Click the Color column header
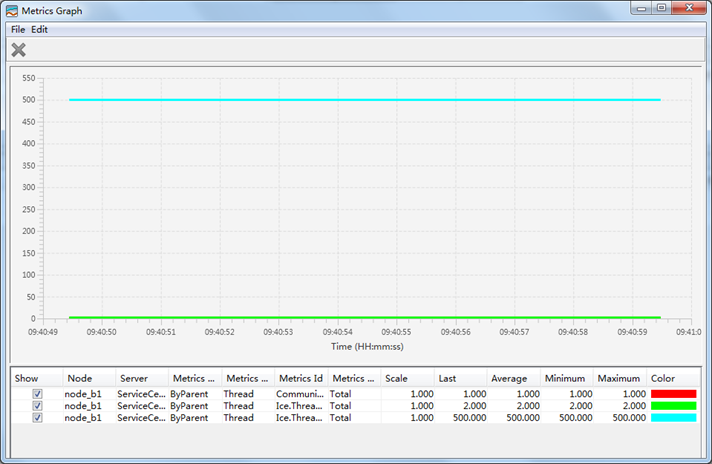This screenshot has height=464, width=712. [673, 378]
